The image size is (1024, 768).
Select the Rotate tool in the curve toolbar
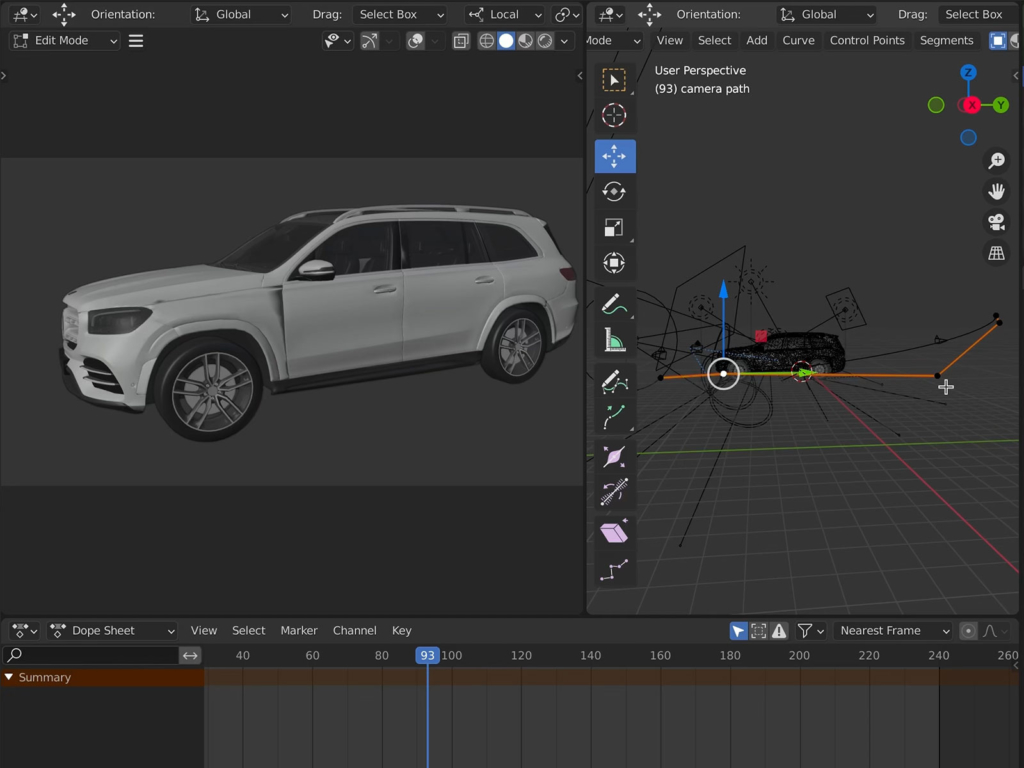coord(614,190)
